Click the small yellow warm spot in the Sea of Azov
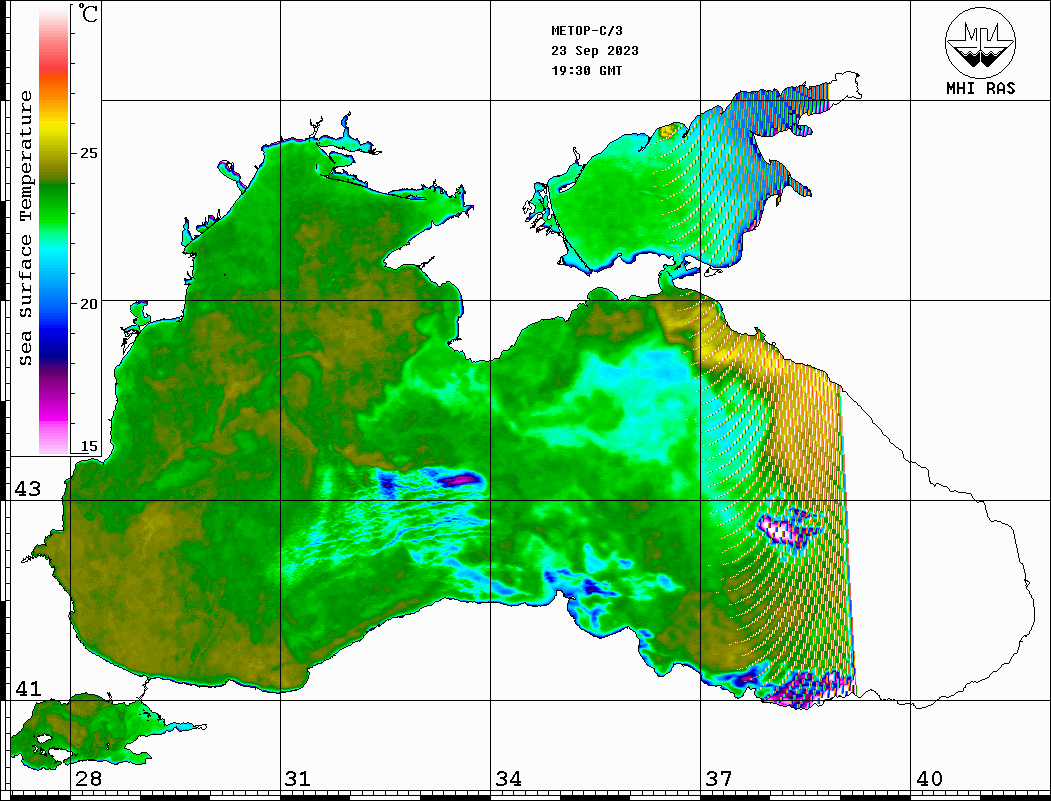 tap(667, 131)
